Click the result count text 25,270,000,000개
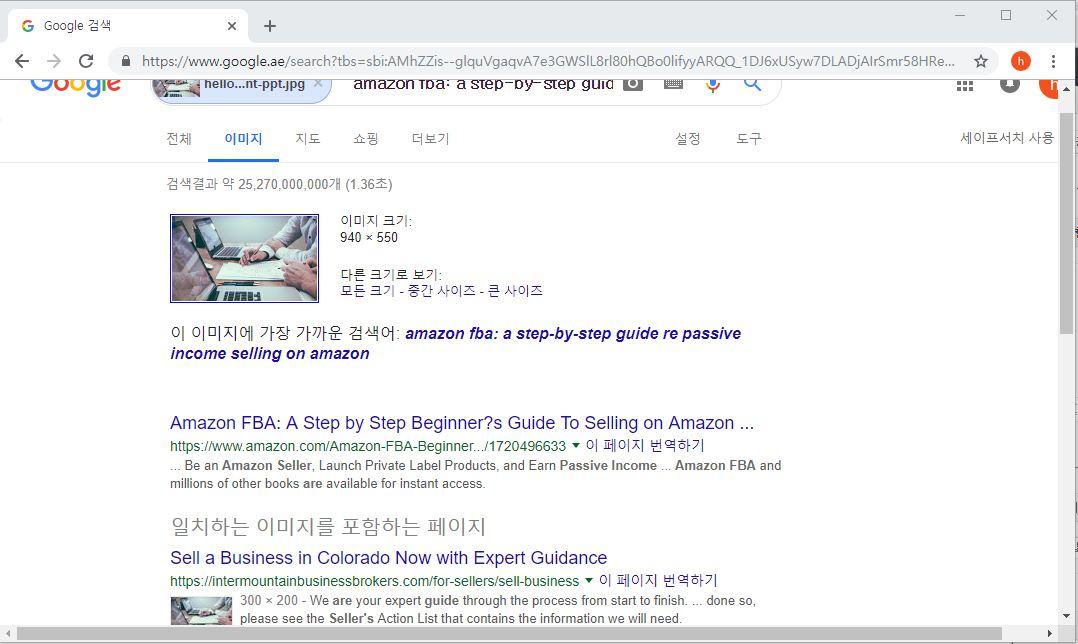The width and height of the screenshot is (1078, 644). [x=289, y=184]
